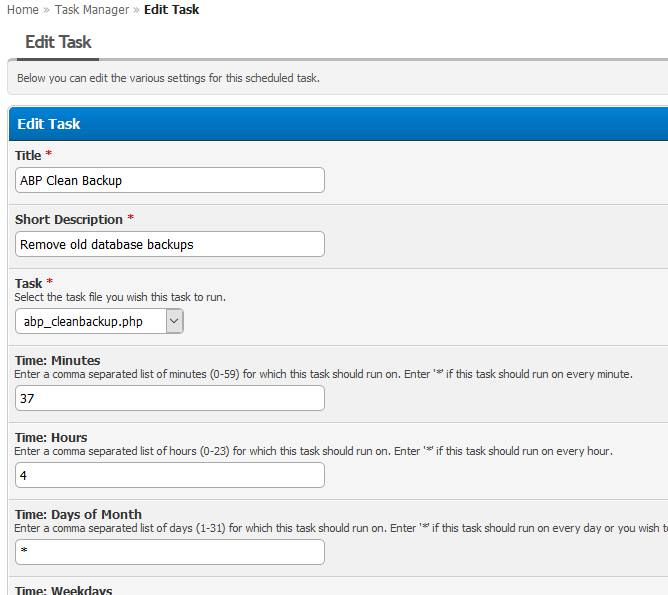Click the Time: Minutes label

pyautogui.click(x=57, y=360)
